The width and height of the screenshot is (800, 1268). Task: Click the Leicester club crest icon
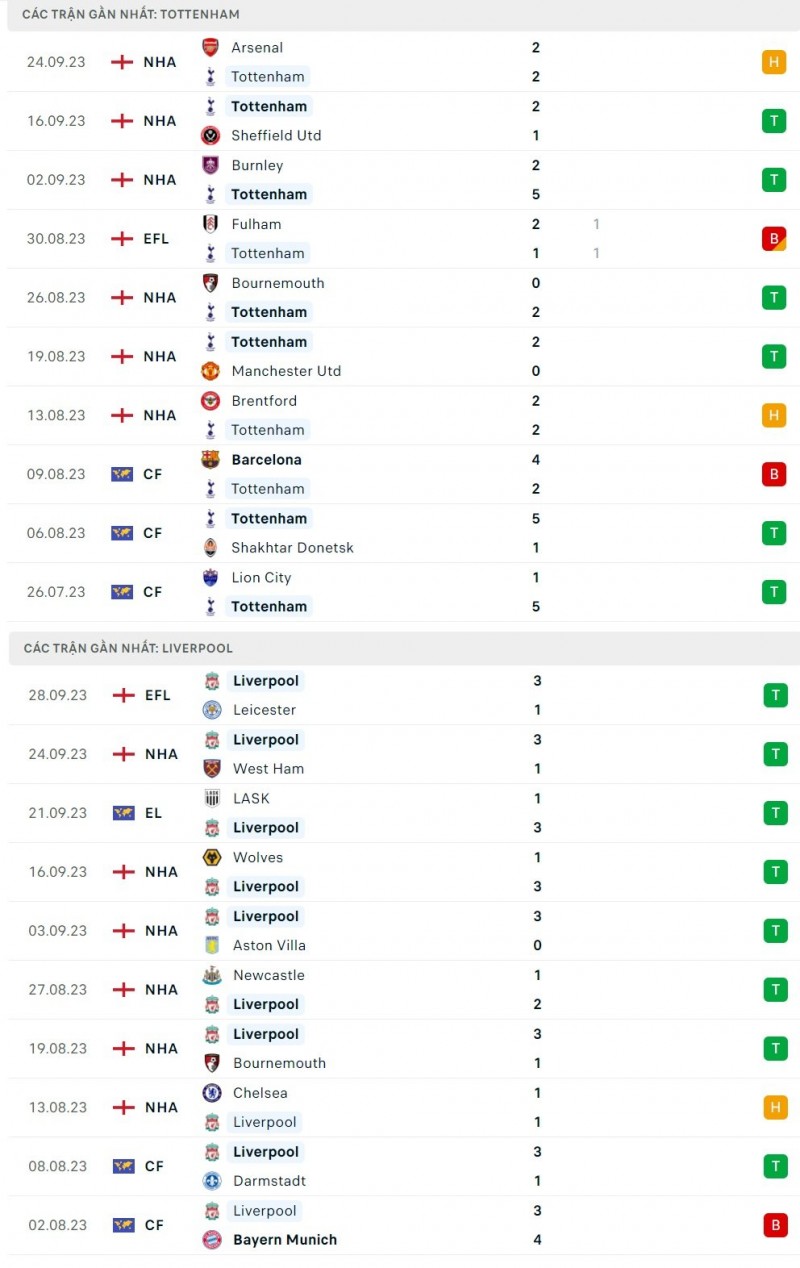[x=212, y=710]
